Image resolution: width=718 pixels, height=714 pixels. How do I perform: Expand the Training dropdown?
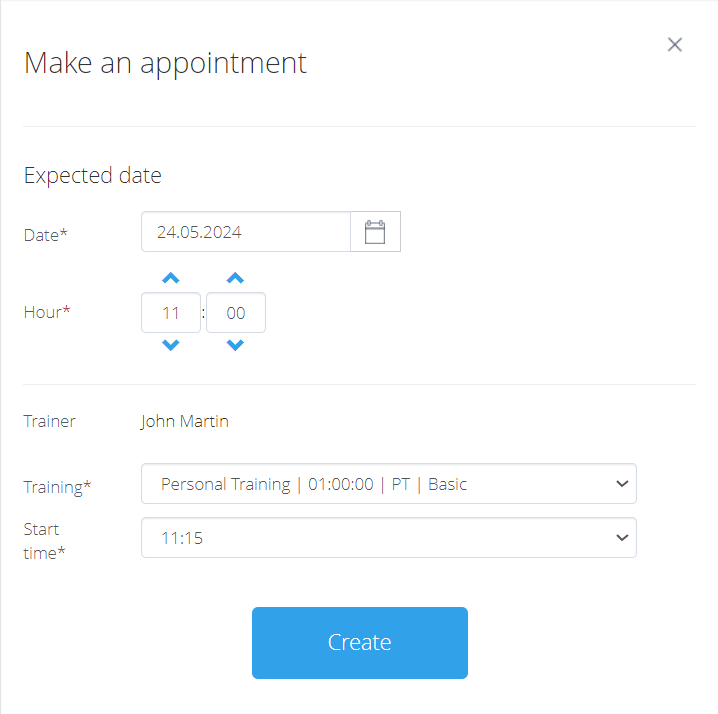coord(388,484)
